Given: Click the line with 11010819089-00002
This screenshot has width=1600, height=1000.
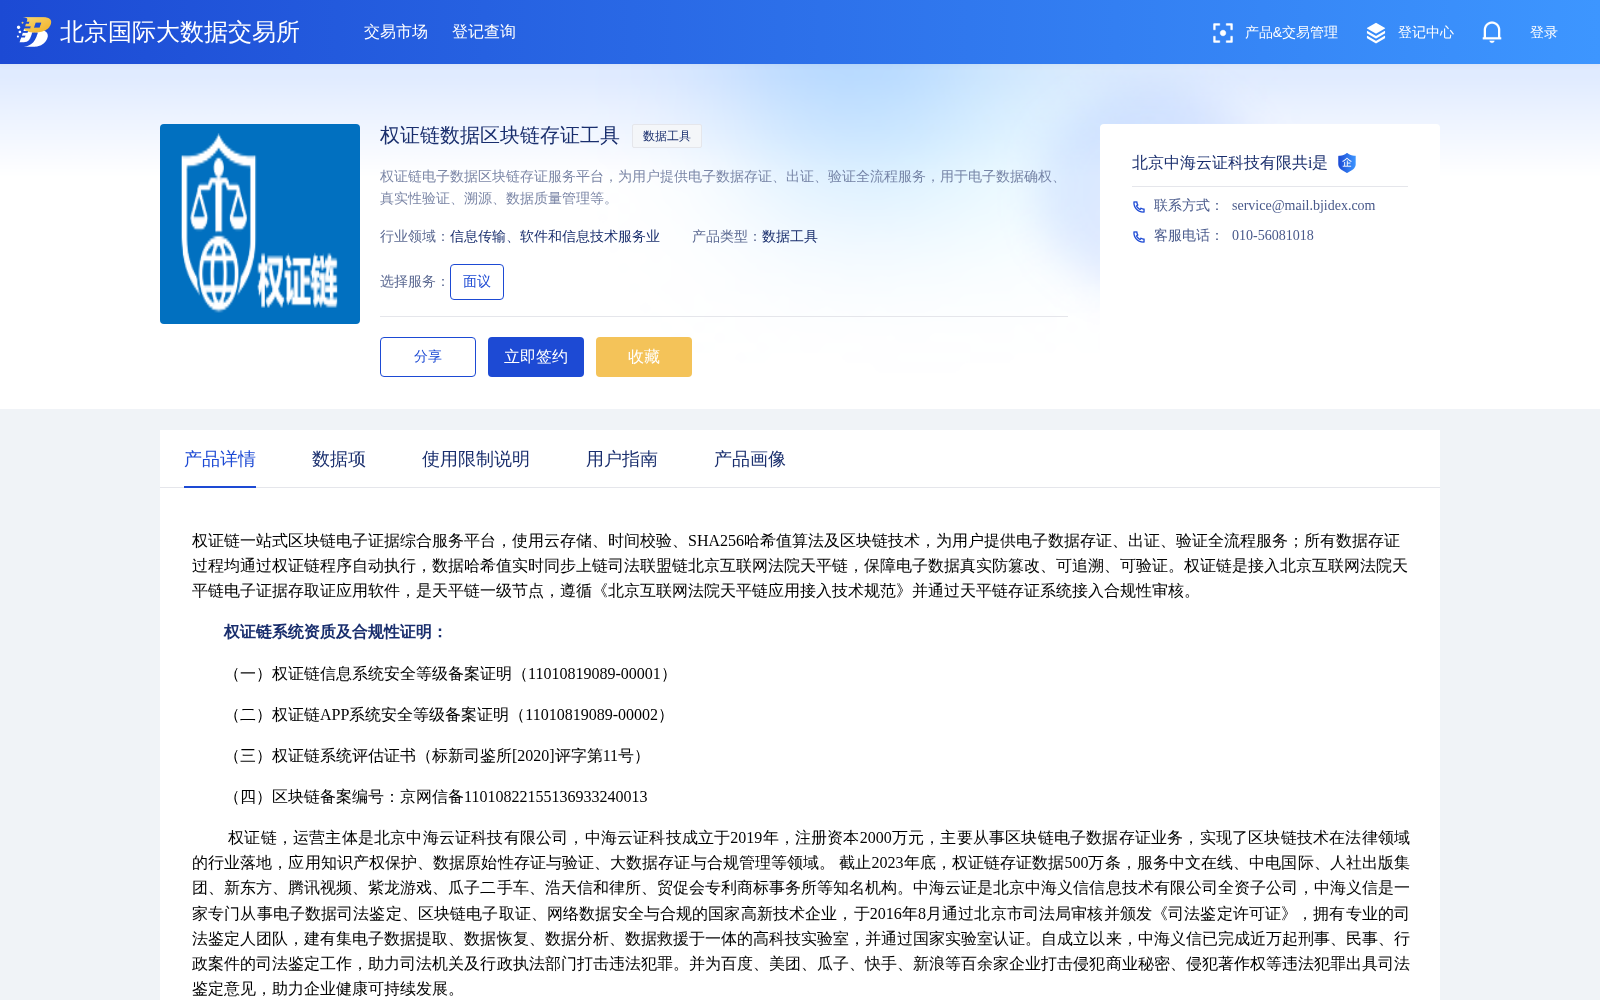Looking at the screenshot, I should [448, 715].
